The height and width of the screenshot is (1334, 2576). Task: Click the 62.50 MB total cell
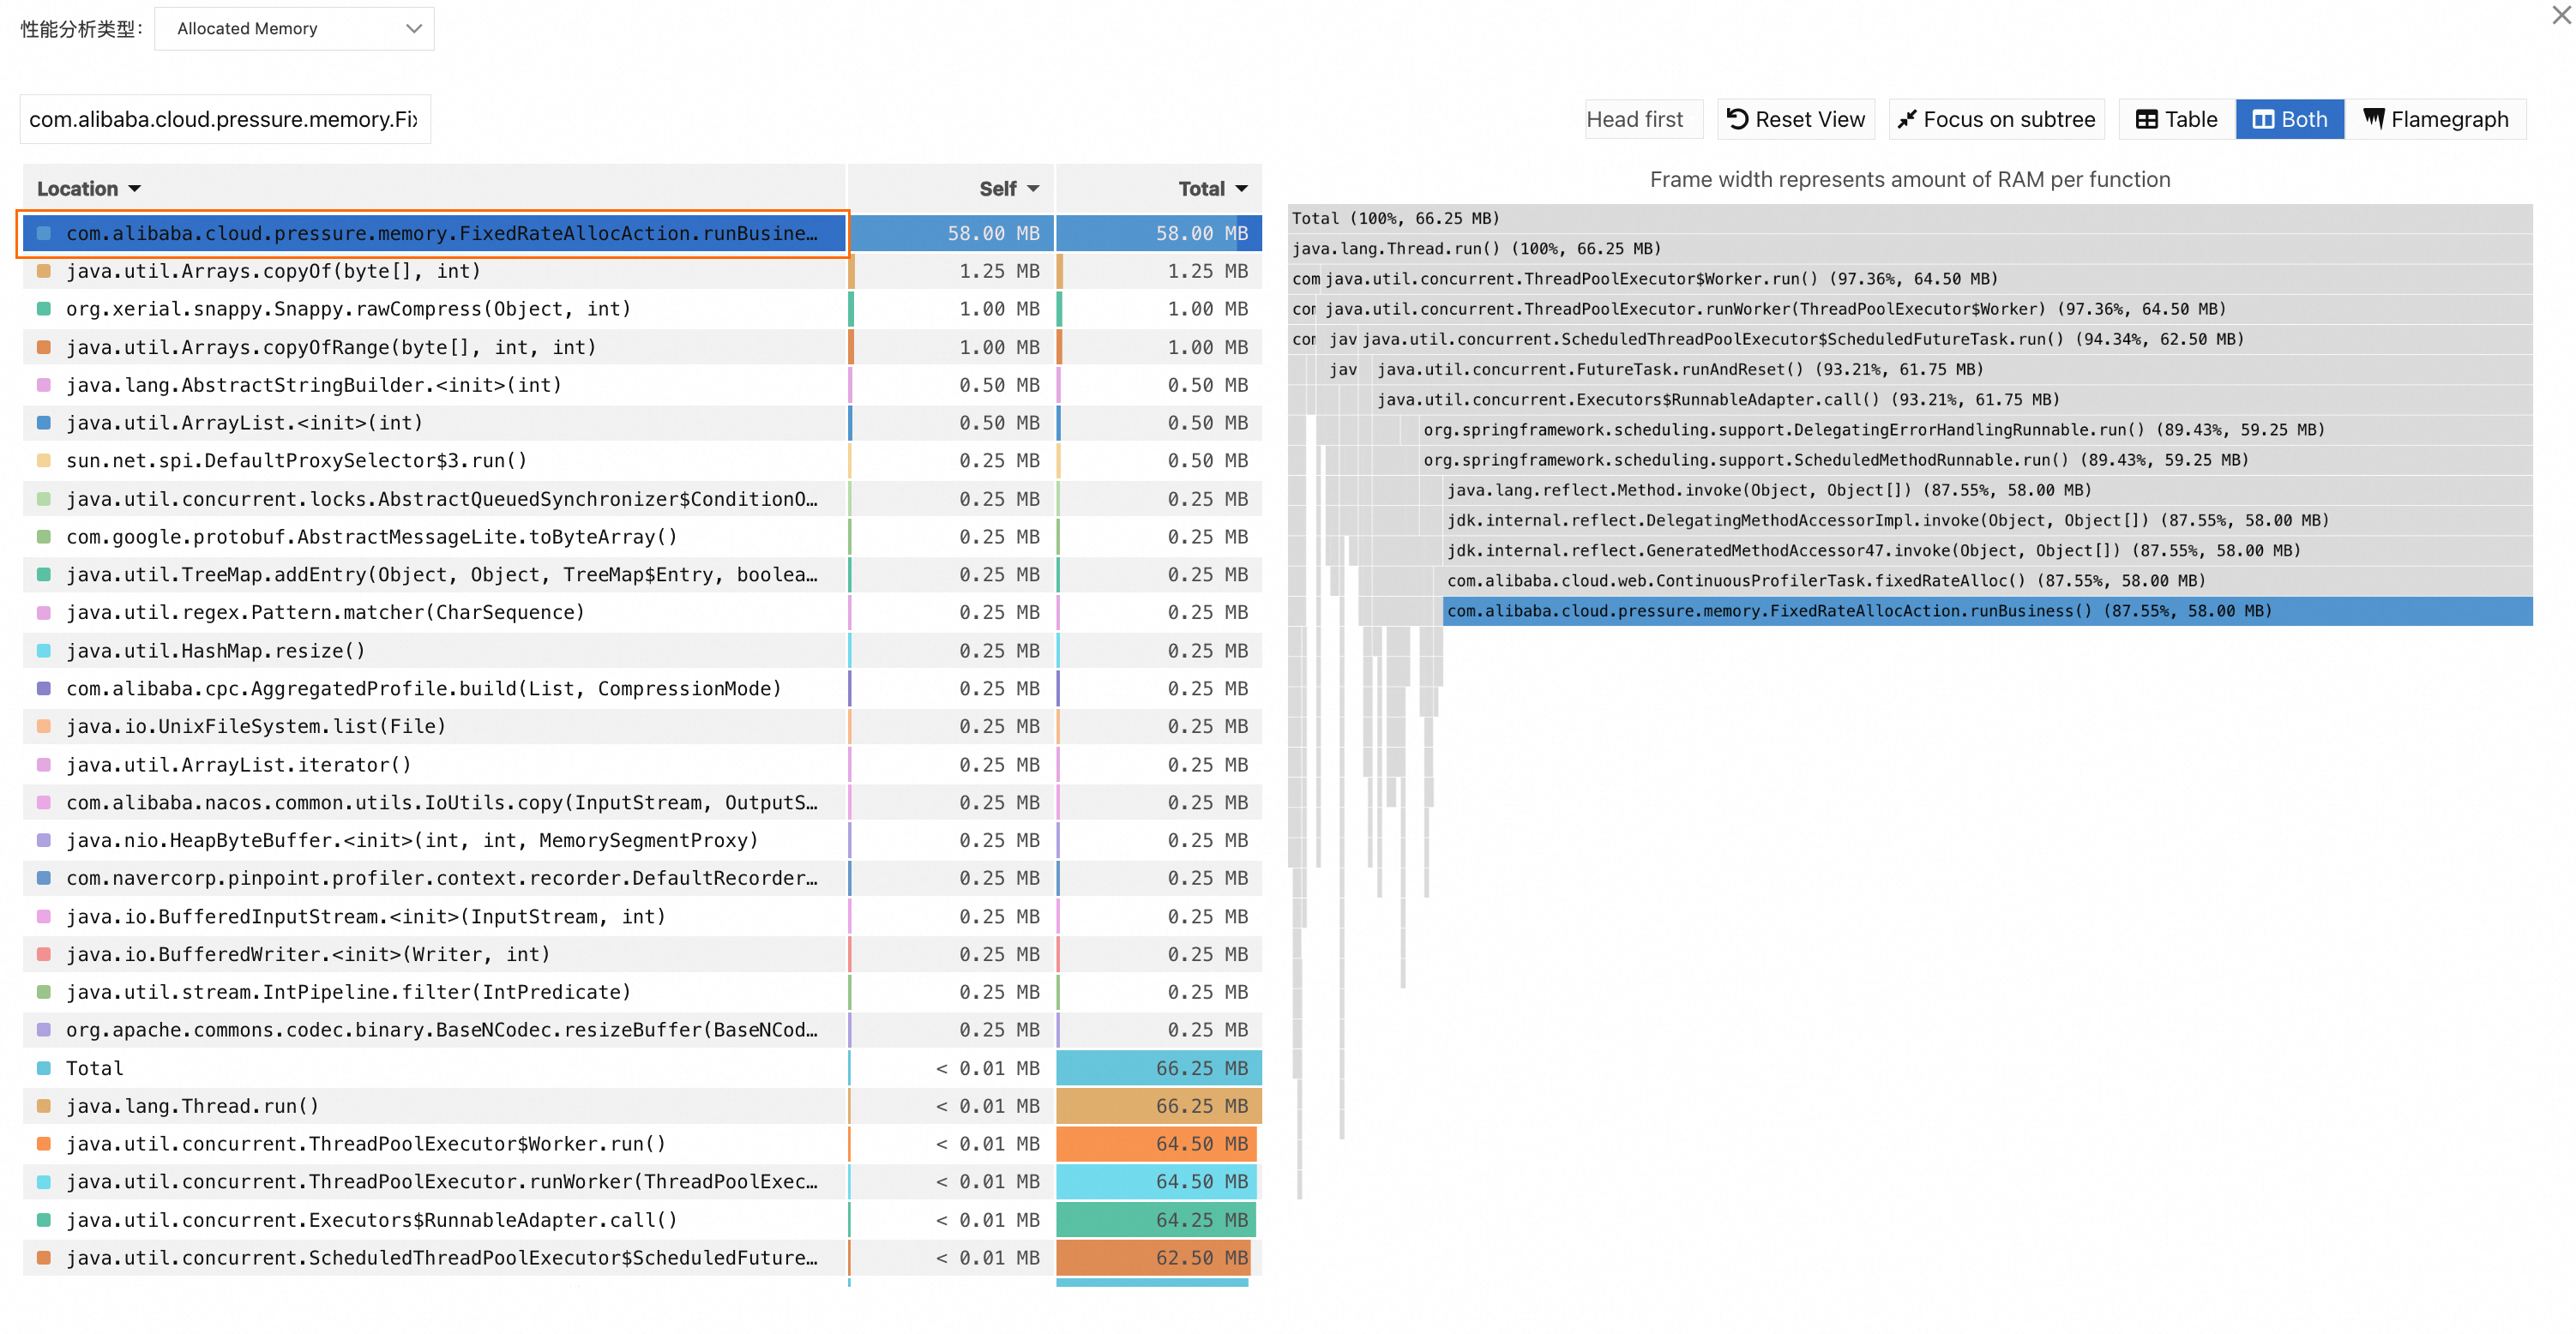(1159, 1258)
